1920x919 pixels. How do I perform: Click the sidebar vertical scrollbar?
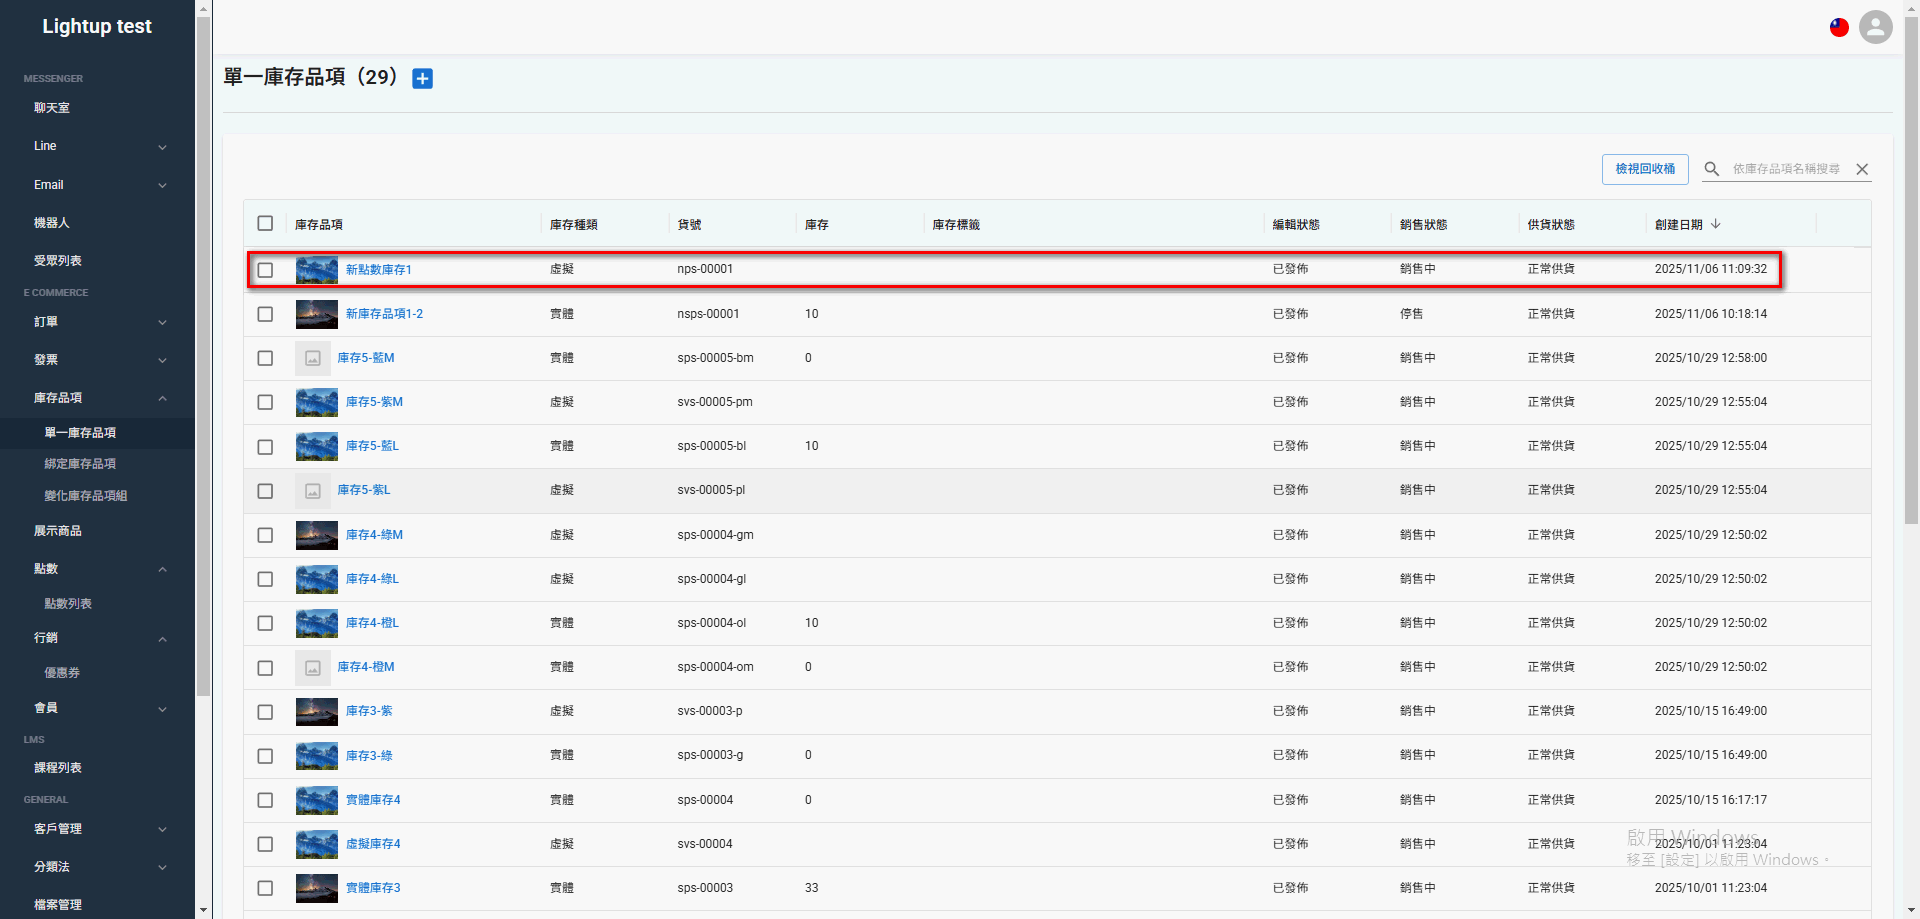pyautogui.click(x=203, y=355)
